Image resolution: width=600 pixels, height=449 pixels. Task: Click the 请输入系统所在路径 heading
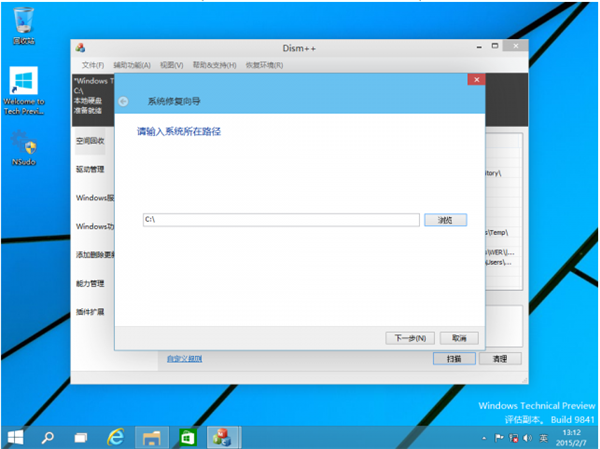tap(179, 132)
